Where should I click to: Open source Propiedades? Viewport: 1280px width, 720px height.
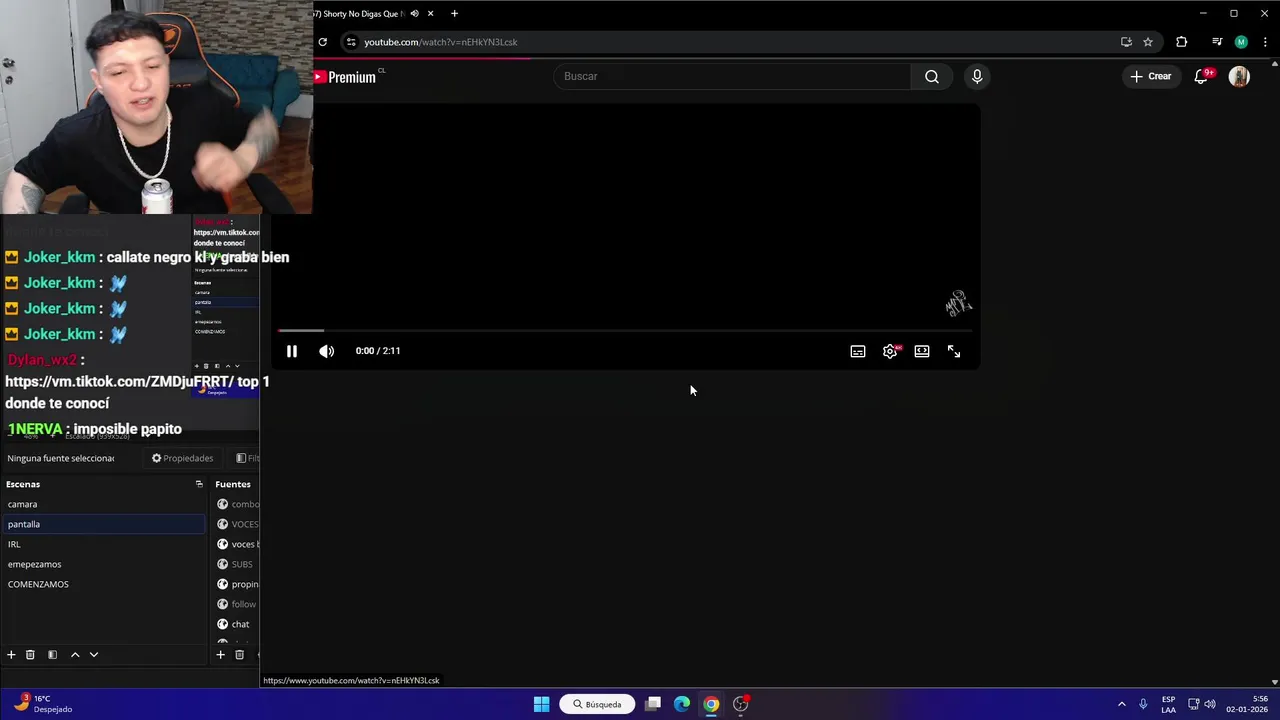[x=182, y=458]
